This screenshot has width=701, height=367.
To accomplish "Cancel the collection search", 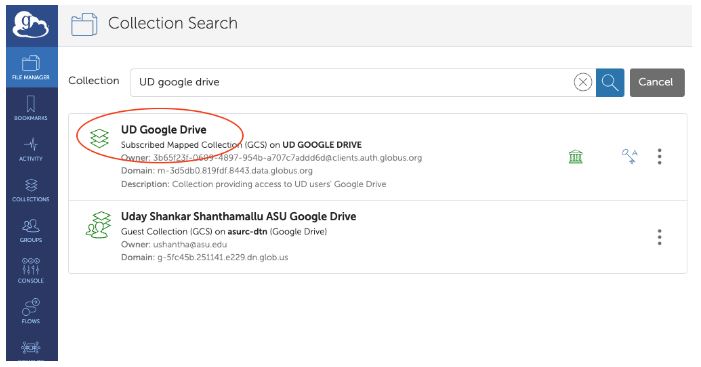I will tap(657, 82).
